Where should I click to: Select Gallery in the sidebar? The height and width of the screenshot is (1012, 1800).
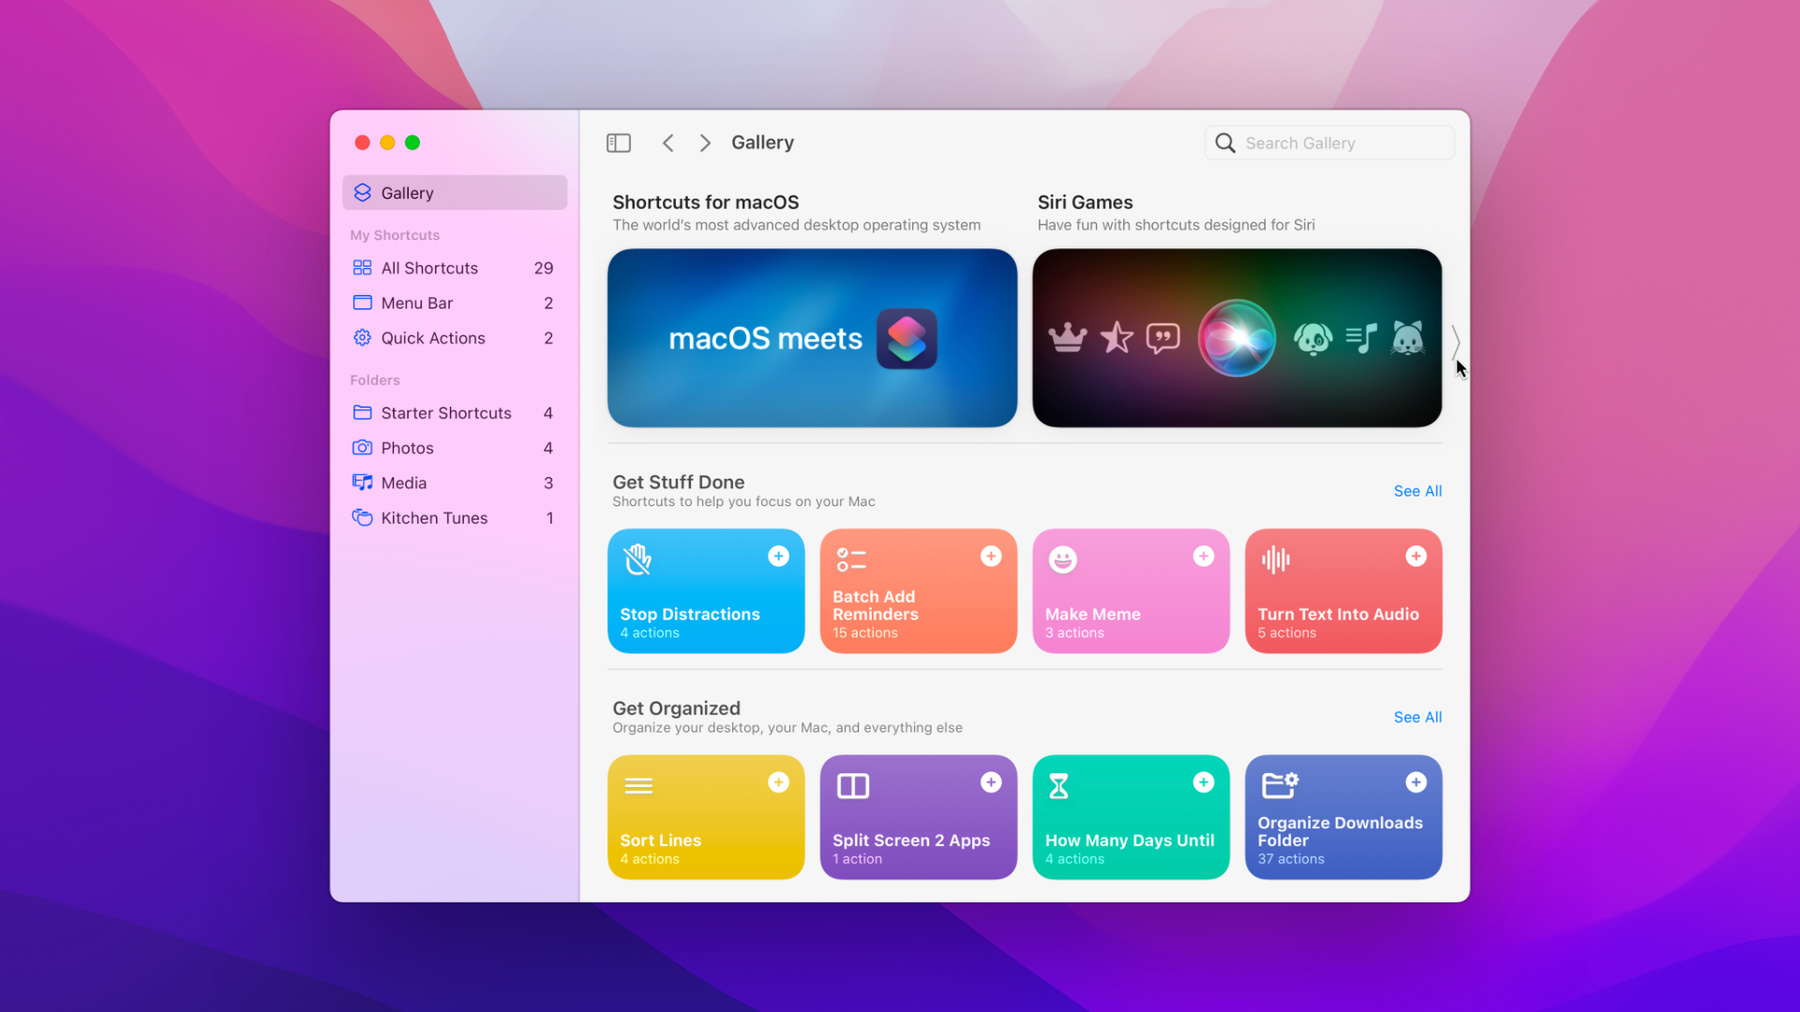click(x=454, y=193)
